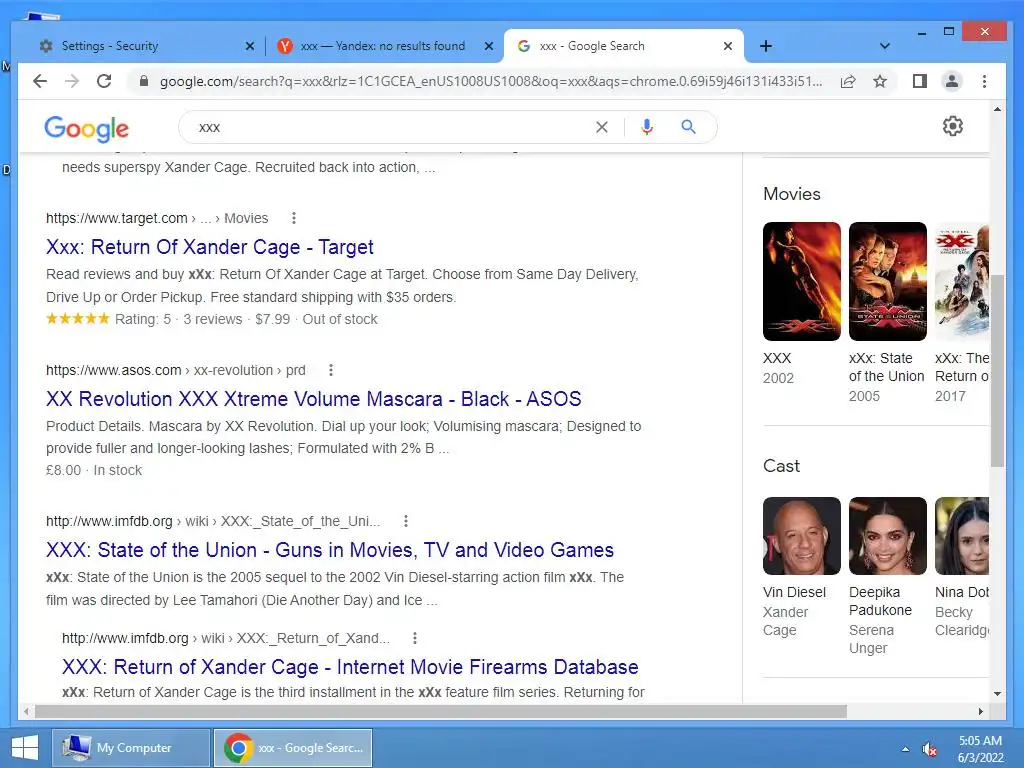Switch to the Yandex no results found tab

pyautogui.click(x=384, y=46)
